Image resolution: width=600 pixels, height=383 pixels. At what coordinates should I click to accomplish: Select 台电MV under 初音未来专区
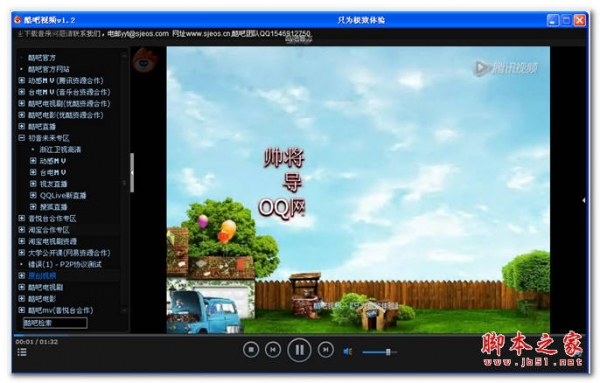(x=53, y=173)
